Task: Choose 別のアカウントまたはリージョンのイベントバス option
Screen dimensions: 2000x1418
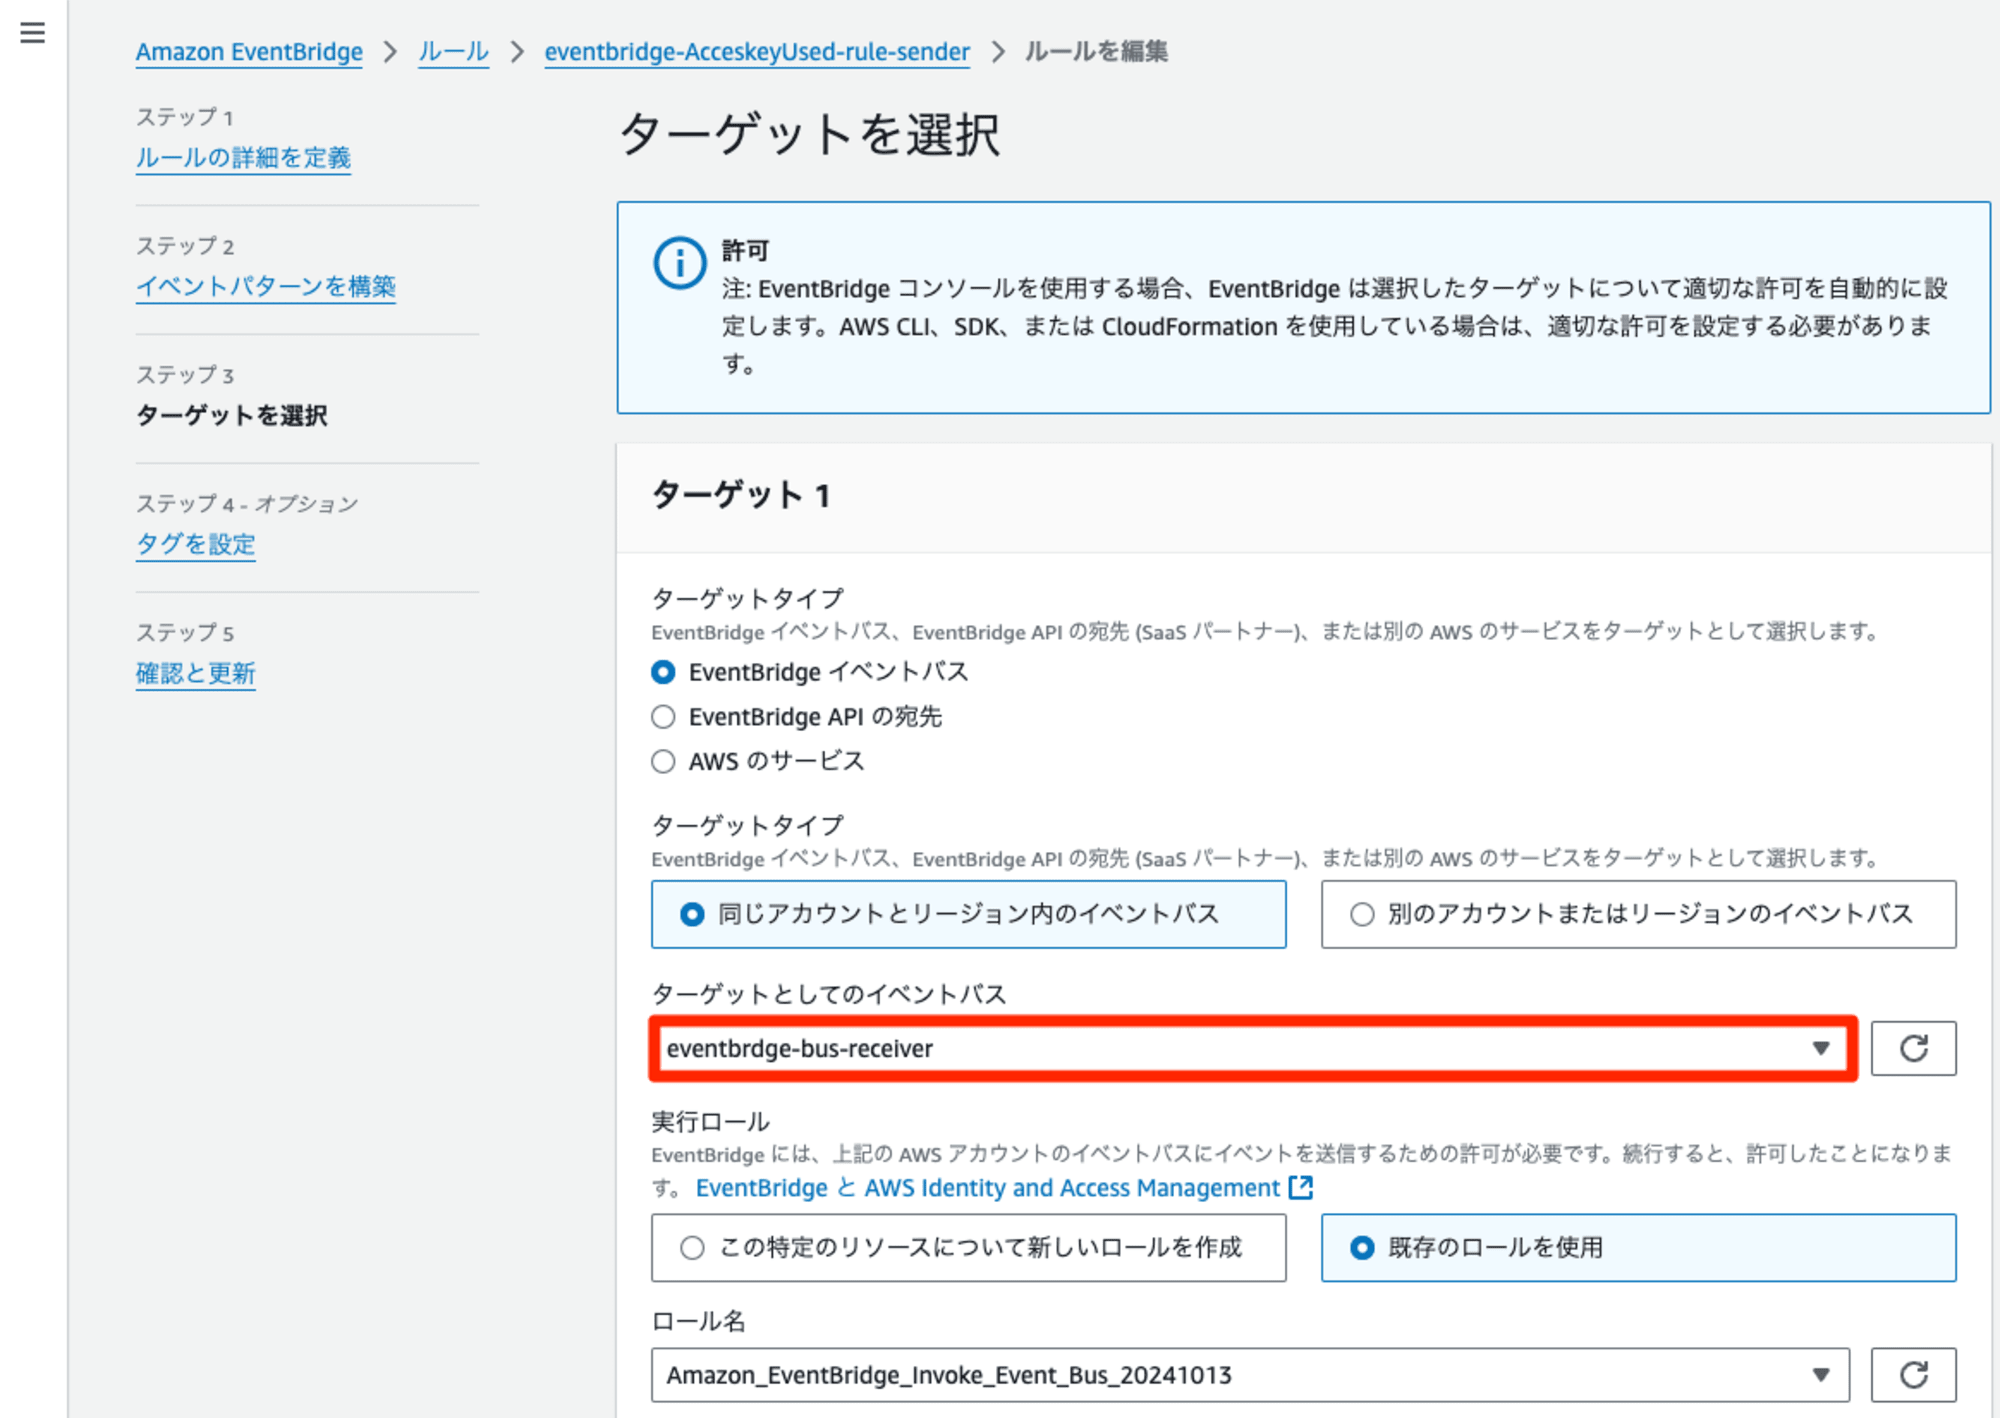Action: (x=1638, y=914)
